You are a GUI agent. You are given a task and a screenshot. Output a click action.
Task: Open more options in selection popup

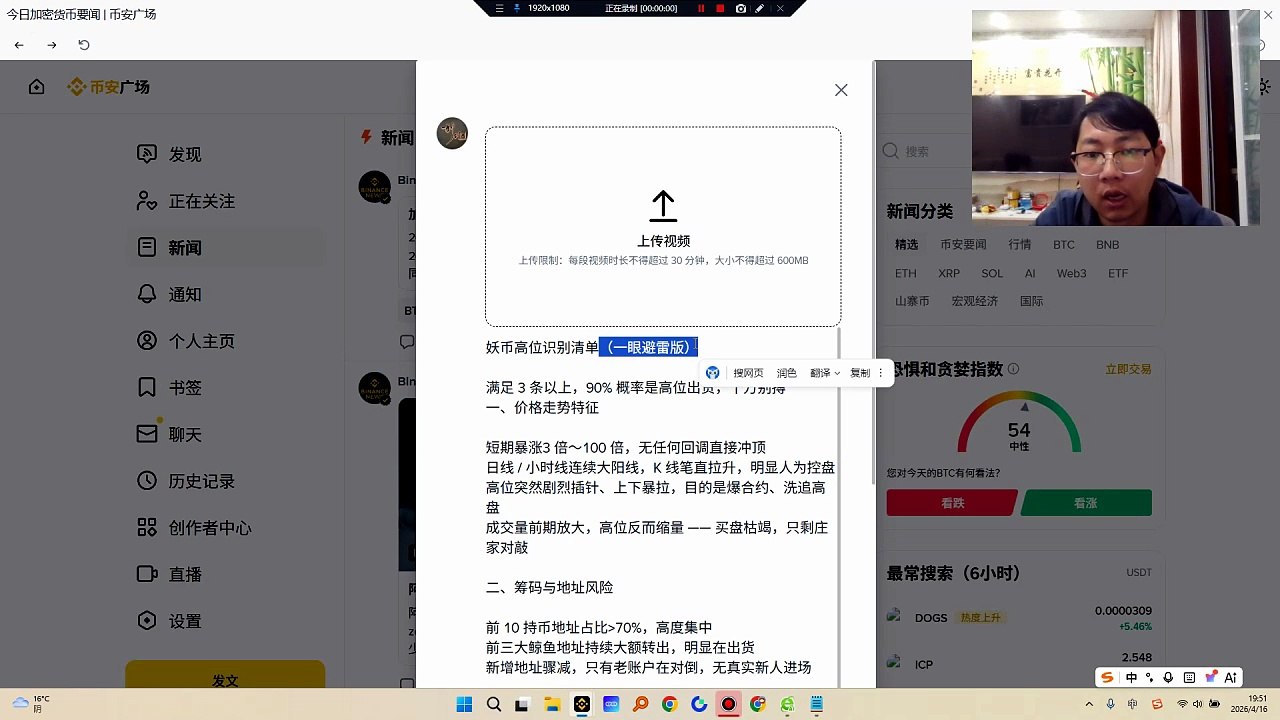click(x=881, y=373)
